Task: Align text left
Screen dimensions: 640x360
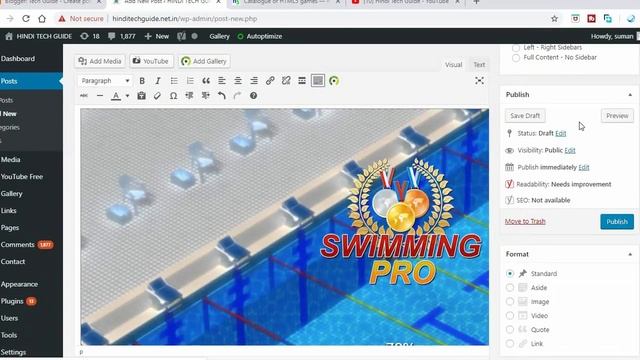Action: tap(222, 81)
